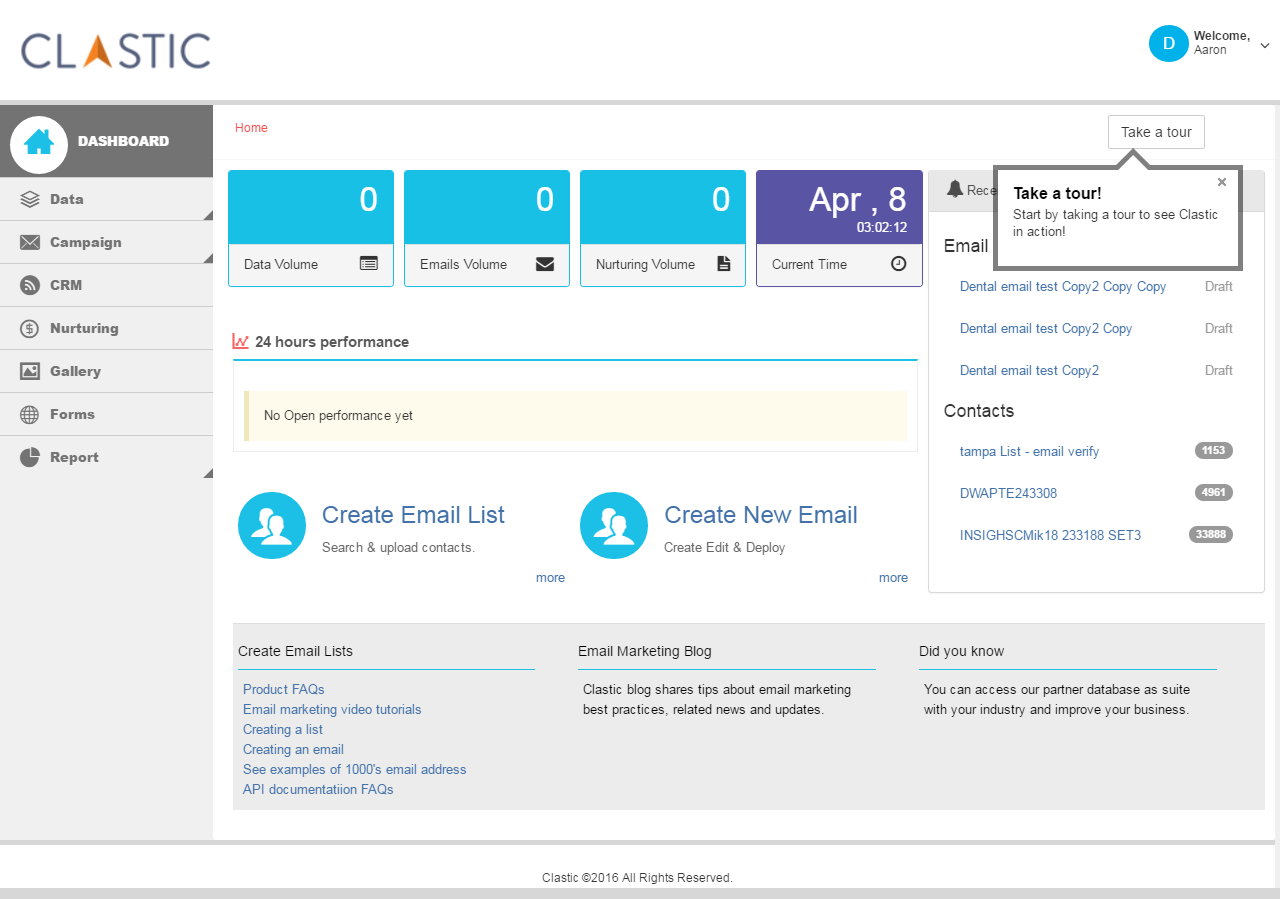Select Campaign in the sidebar
1280x899 pixels.
point(106,242)
